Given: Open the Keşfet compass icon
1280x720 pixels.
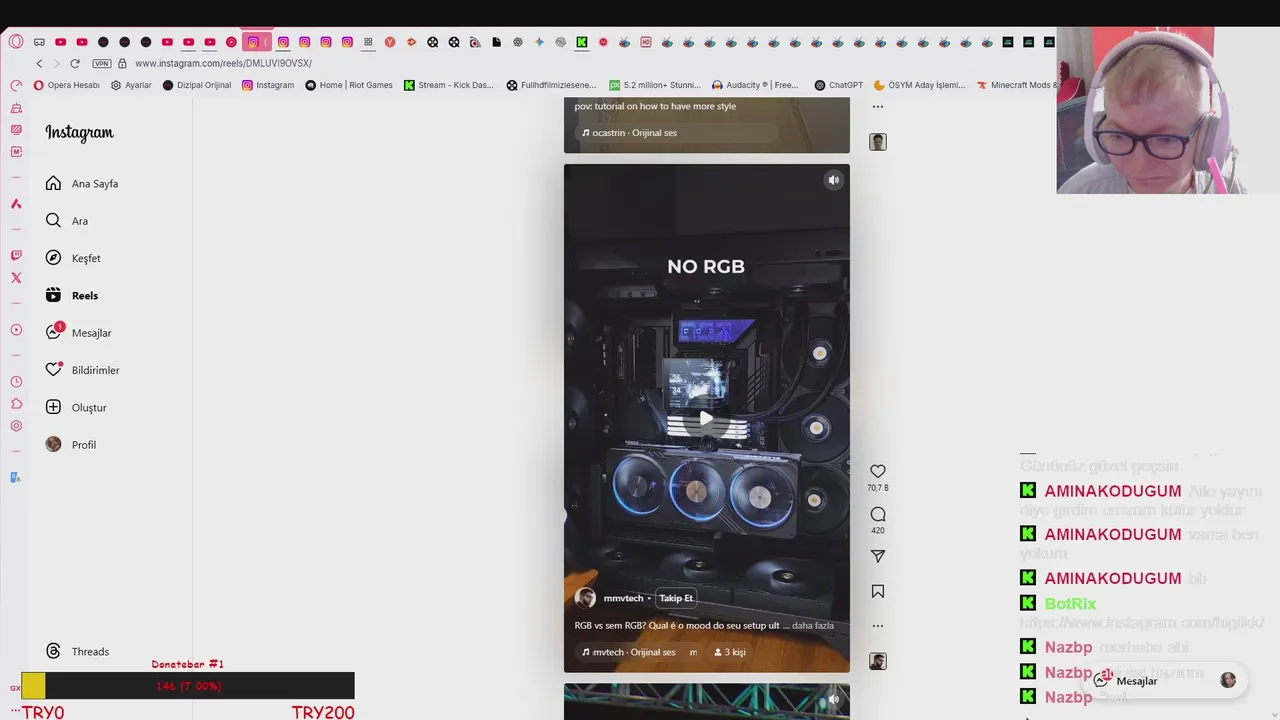Looking at the screenshot, I should coord(53,258).
